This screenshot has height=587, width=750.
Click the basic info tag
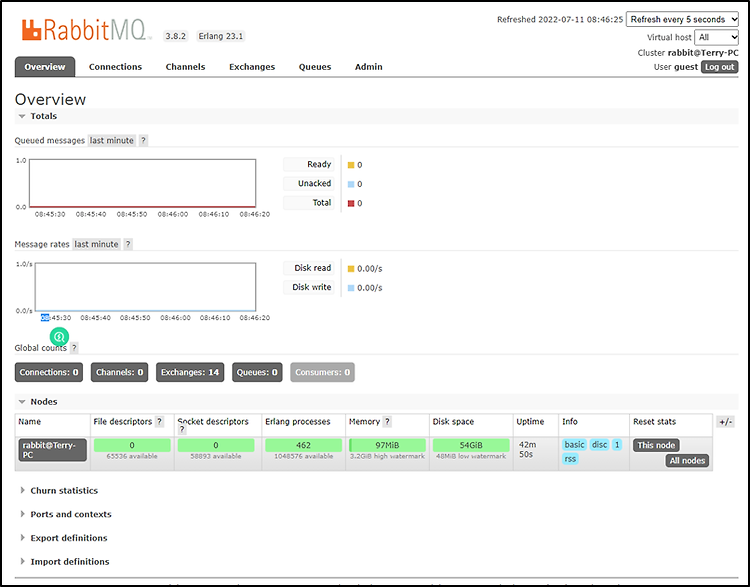(574, 445)
